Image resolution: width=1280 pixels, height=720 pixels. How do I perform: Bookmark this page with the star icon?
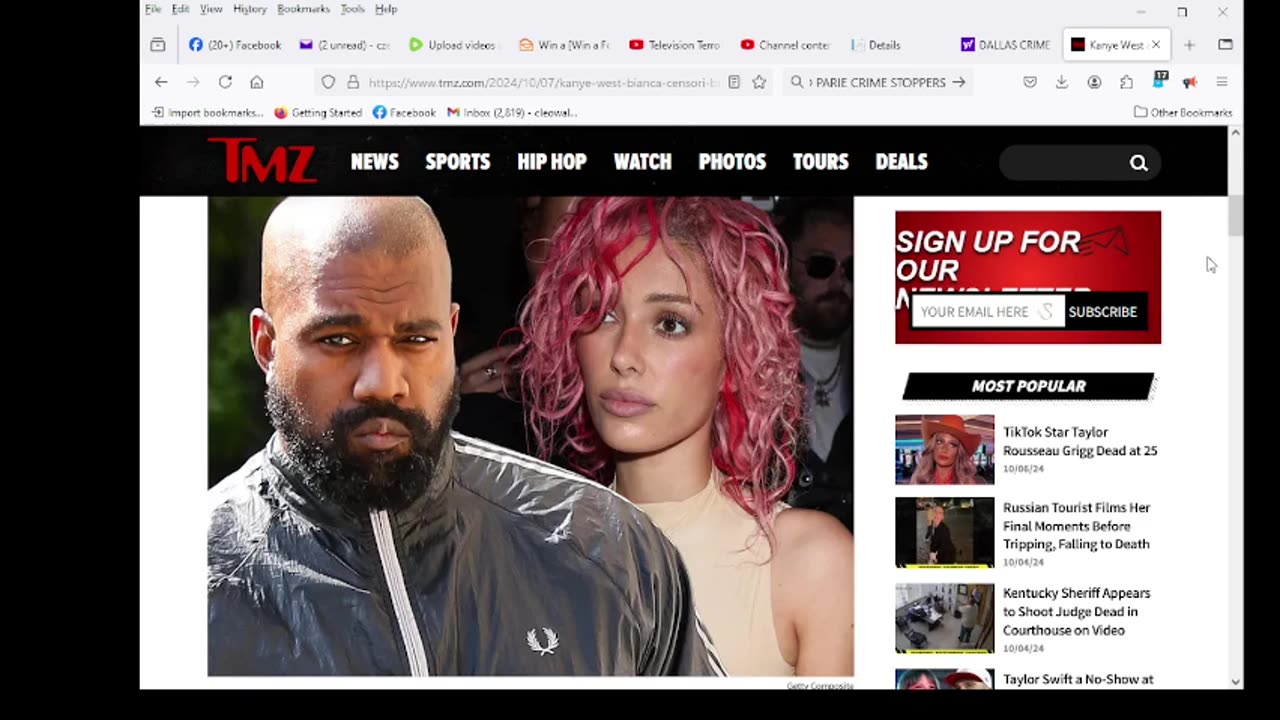coord(759,82)
